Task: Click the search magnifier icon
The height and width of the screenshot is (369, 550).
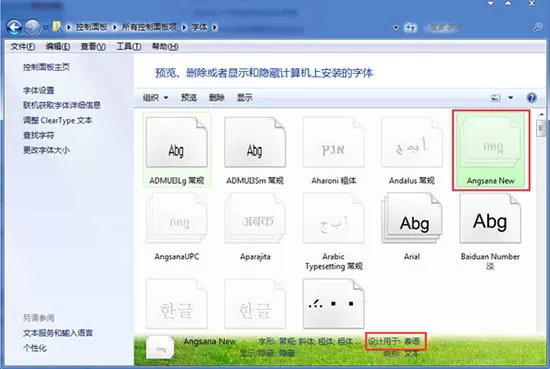Action: pyautogui.click(x=538, y=27)
